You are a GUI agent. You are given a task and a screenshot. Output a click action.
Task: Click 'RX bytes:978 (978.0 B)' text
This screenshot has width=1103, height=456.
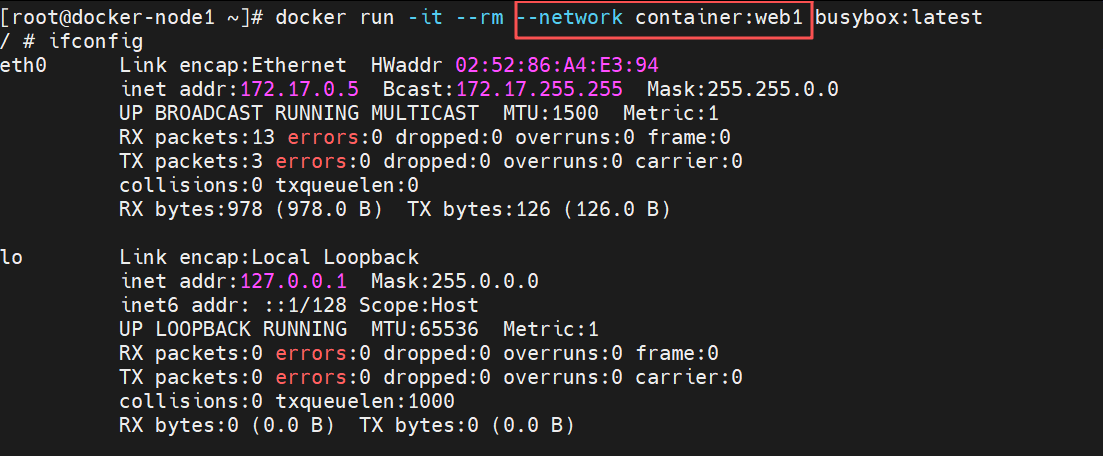pyautogui.click(x=251, y=209)
